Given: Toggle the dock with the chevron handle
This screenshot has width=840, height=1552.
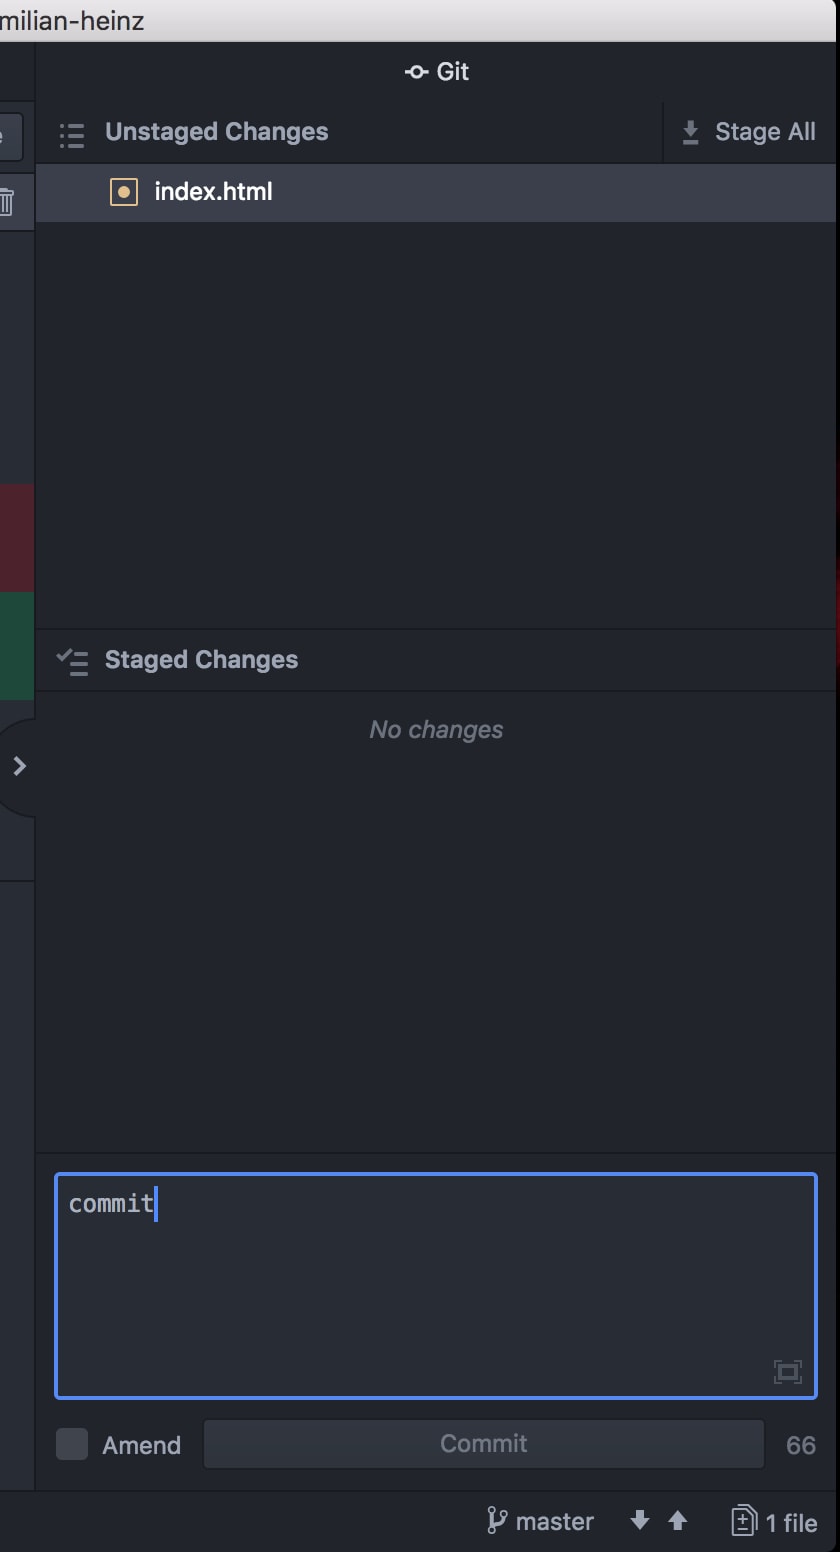Looking at the screenshot, I should (x=19, y=767).
